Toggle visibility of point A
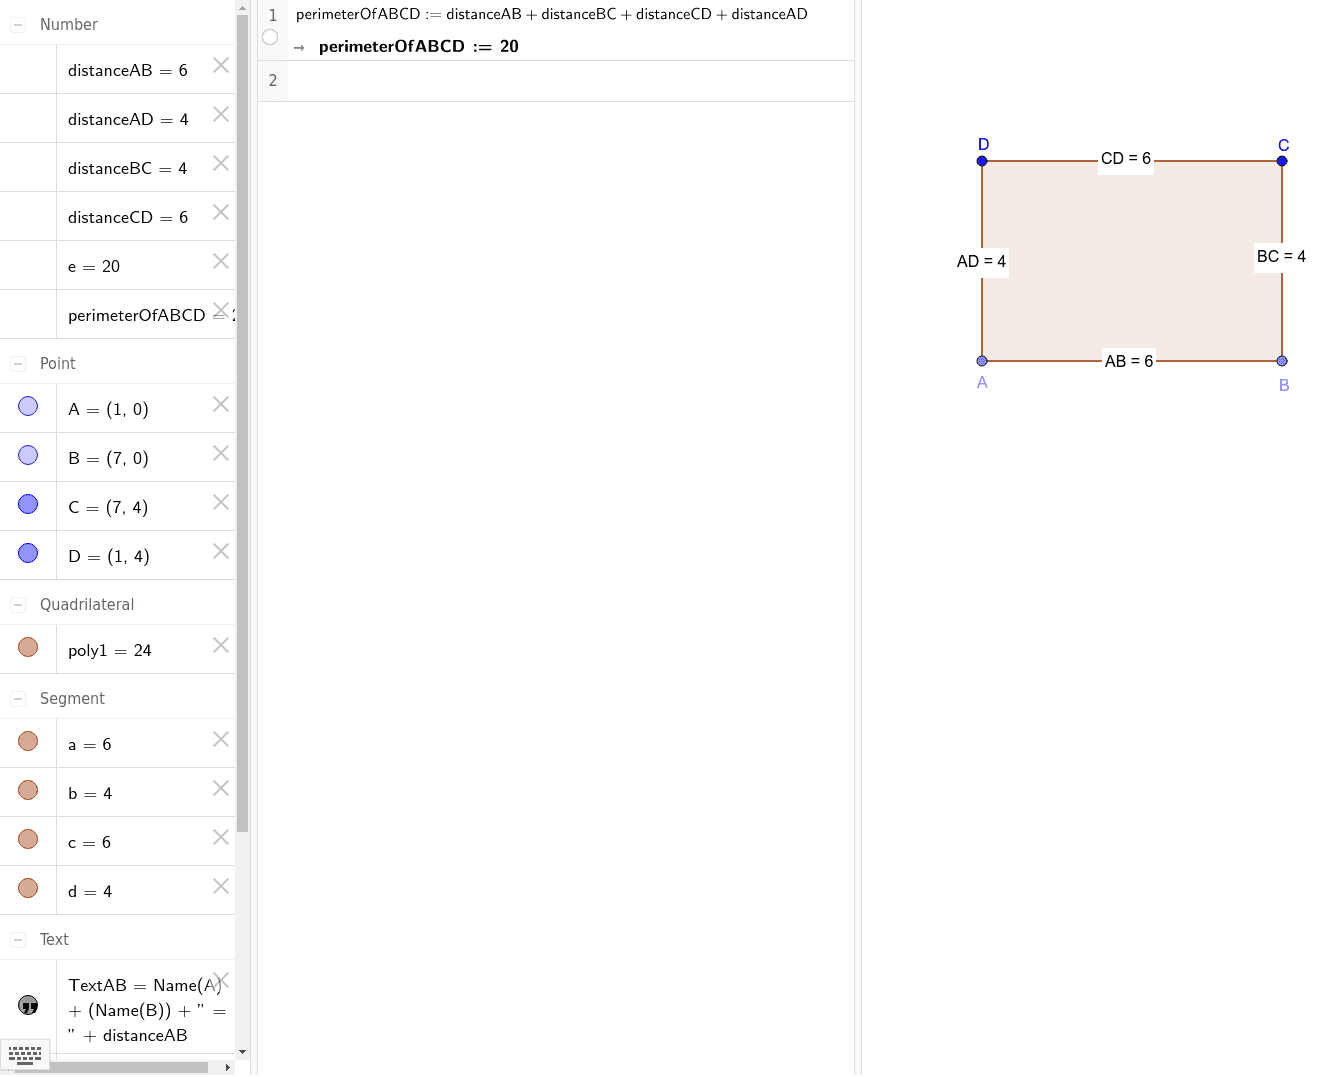 pyautogui.click(x=28, y=406)
